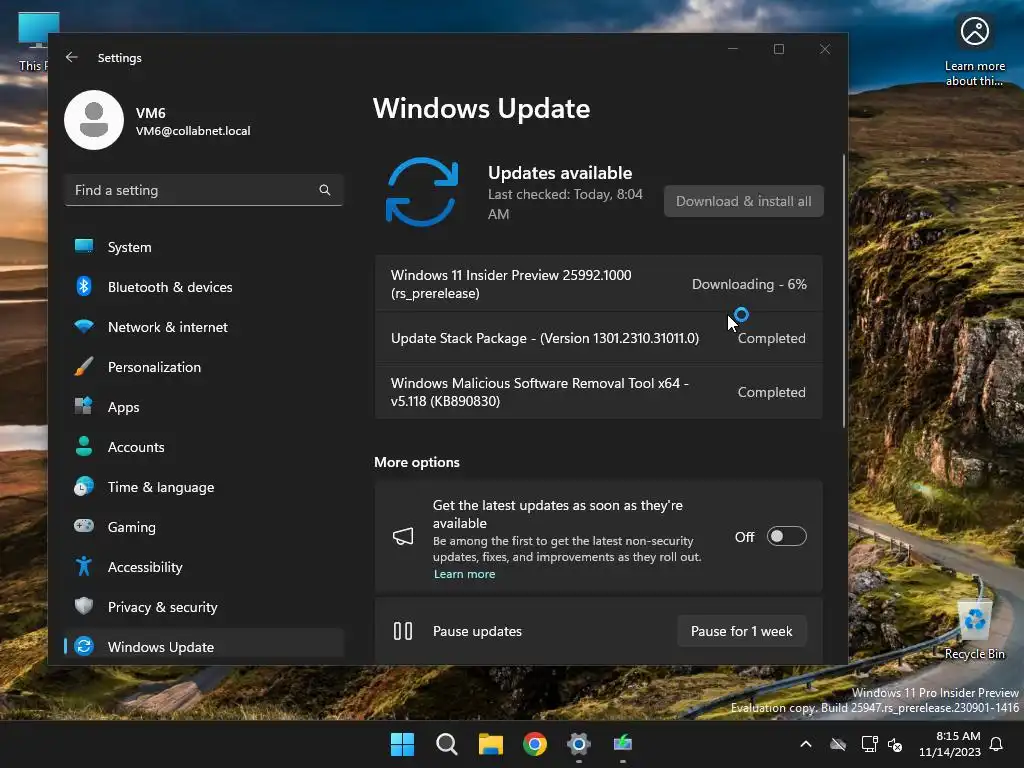Click Download & install all button
Viewport: 1024px width, 768px height.
[744, 201]
